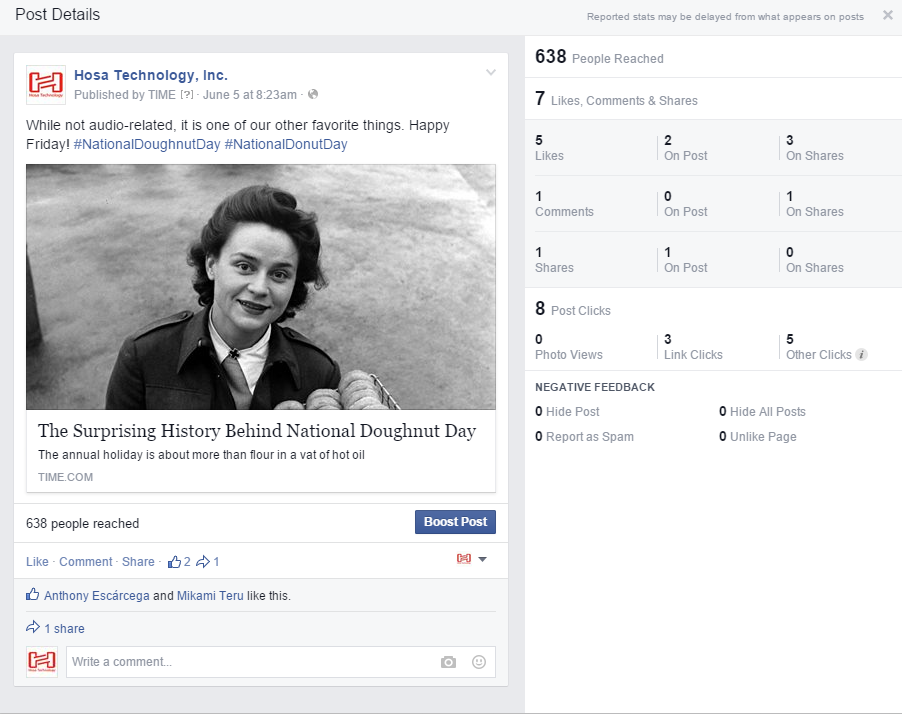Click the share arrow count icon

(203, 561)
